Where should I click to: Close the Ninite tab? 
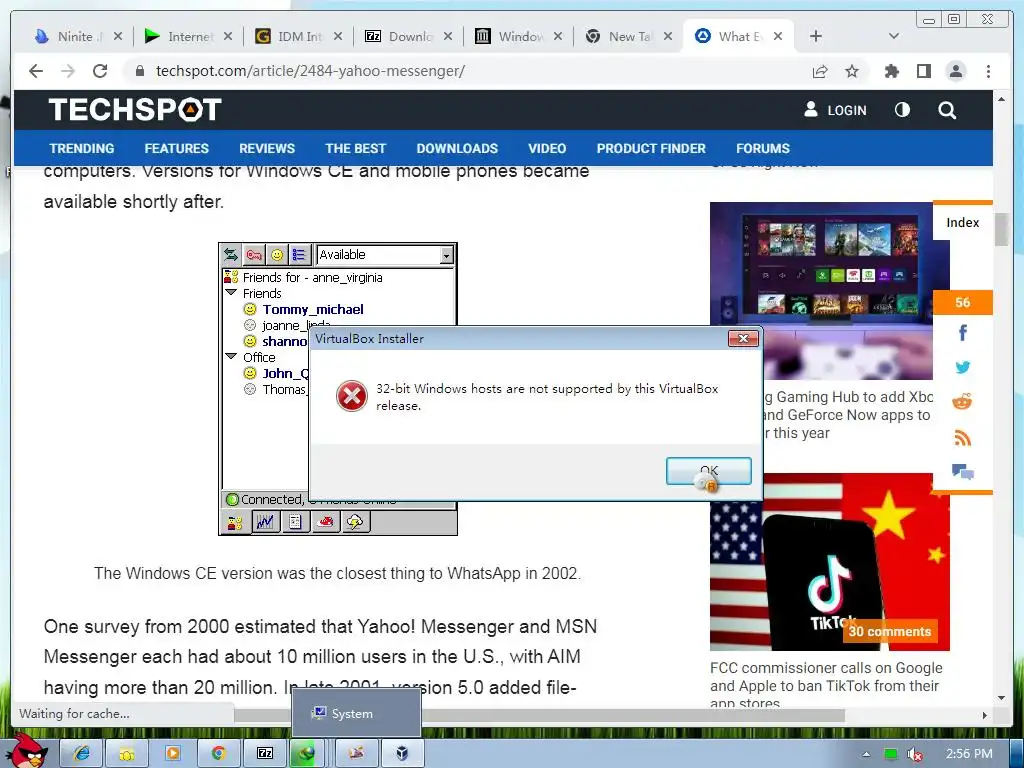[x=118, y=37]
